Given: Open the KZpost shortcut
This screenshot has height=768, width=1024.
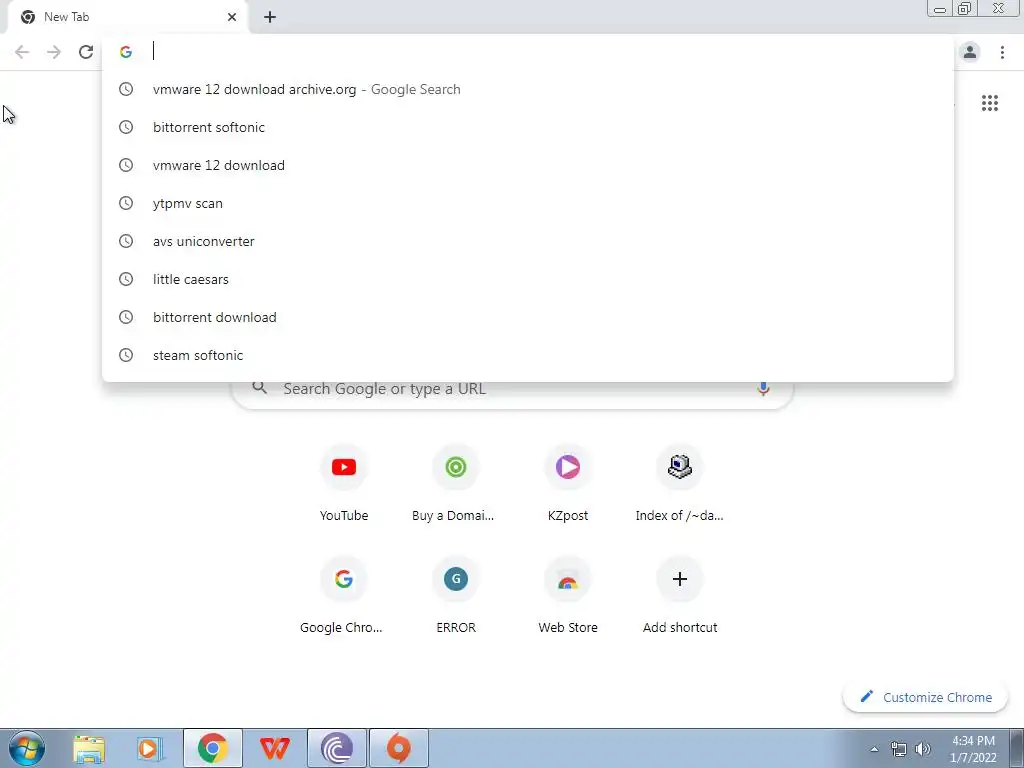Looking at the screenshot, I should (x=568, y=483).
